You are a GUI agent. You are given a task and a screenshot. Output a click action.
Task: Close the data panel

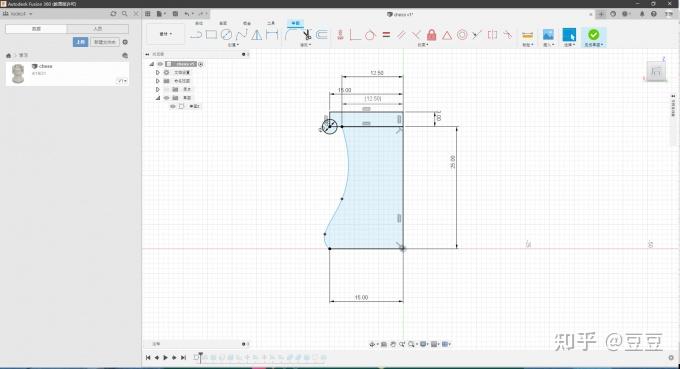point(136,14)
